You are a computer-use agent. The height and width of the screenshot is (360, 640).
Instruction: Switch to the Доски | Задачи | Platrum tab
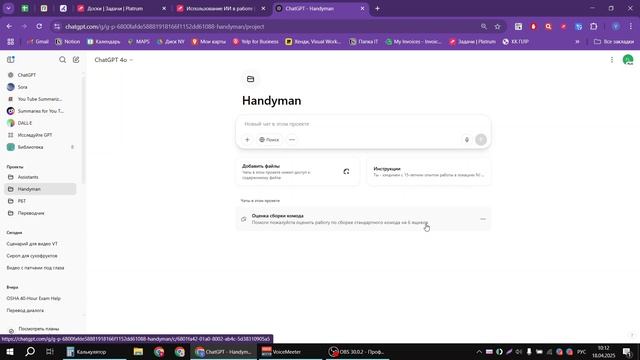pos(120,9)
